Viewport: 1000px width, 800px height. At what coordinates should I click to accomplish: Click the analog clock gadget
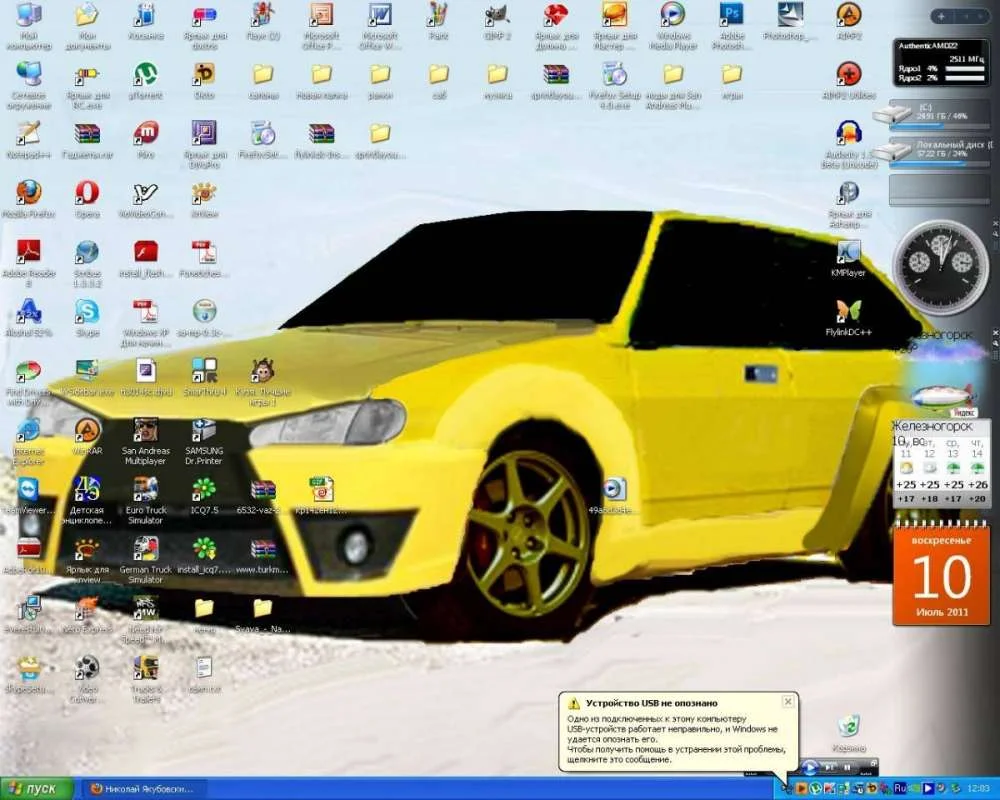coord(939,267)
